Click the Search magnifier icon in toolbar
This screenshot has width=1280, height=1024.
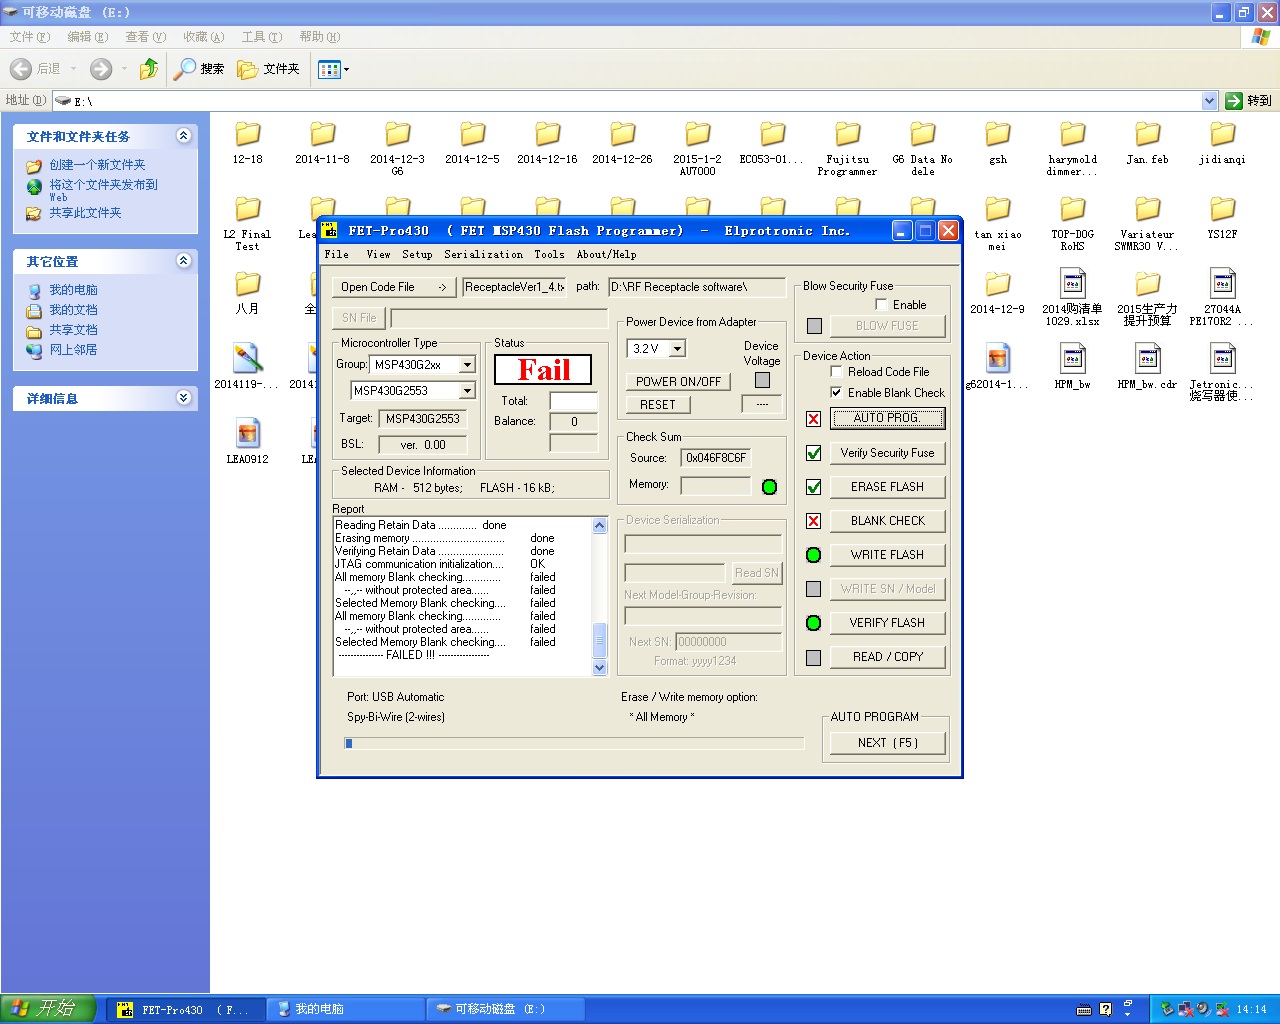pos(185,69)
